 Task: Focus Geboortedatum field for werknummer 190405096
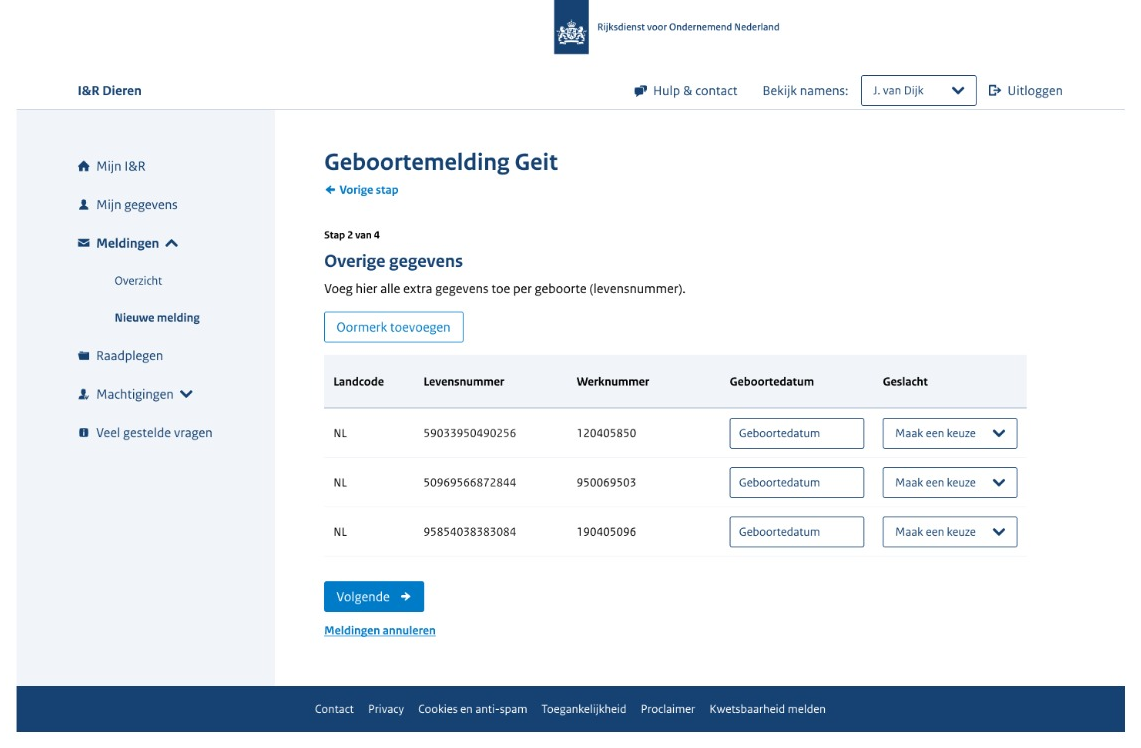point(797,532)
